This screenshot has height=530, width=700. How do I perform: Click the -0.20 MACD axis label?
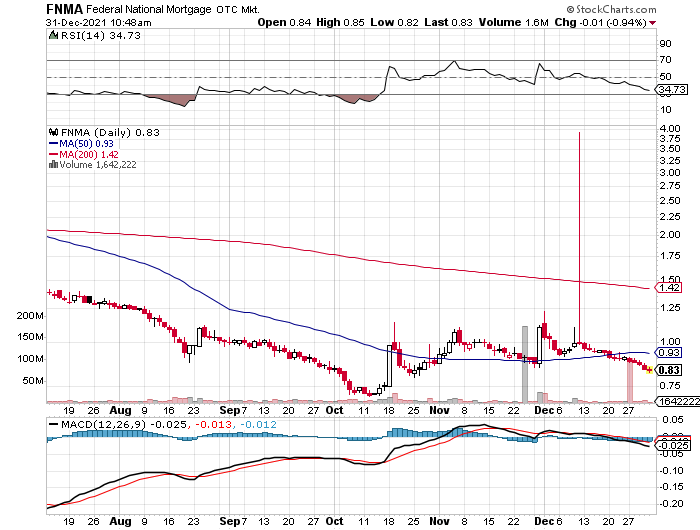(x=671, y=504)
